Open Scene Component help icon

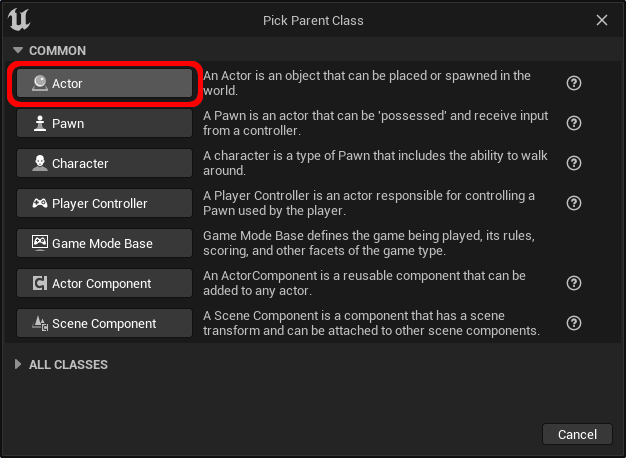click(574, 323)
